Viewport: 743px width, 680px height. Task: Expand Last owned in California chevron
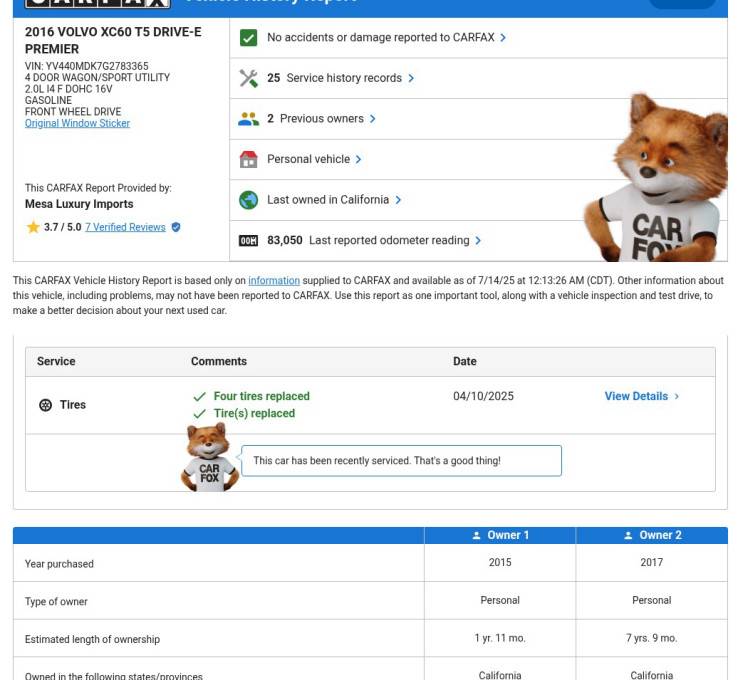[398, 200]
